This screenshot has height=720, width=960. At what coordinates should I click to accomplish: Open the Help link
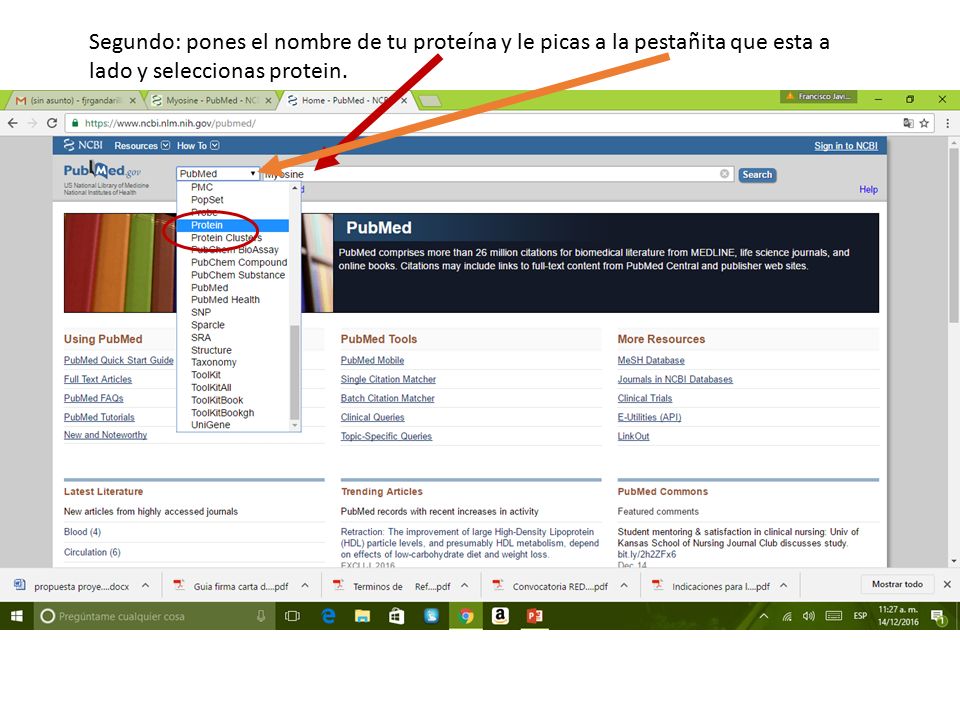868,190
